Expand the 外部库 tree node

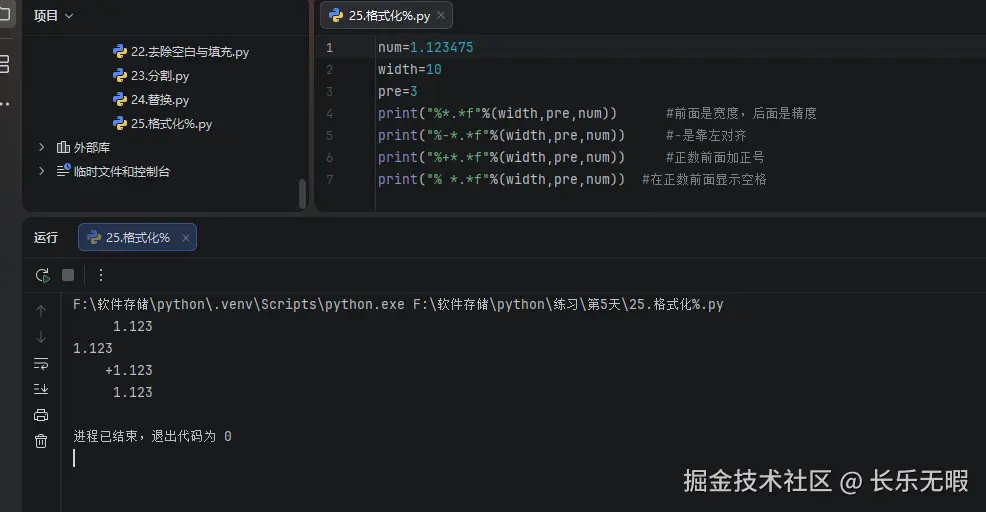point(42,147)
